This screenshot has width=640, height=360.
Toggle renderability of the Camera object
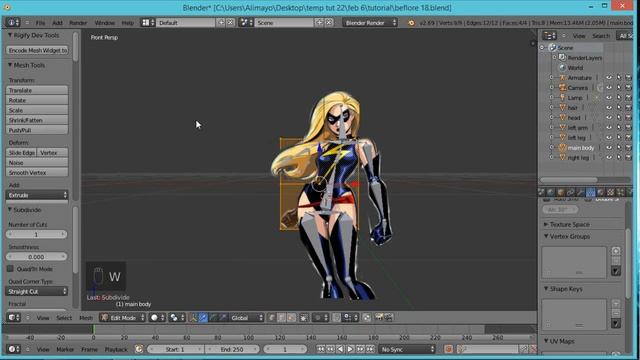click(629, 87)
